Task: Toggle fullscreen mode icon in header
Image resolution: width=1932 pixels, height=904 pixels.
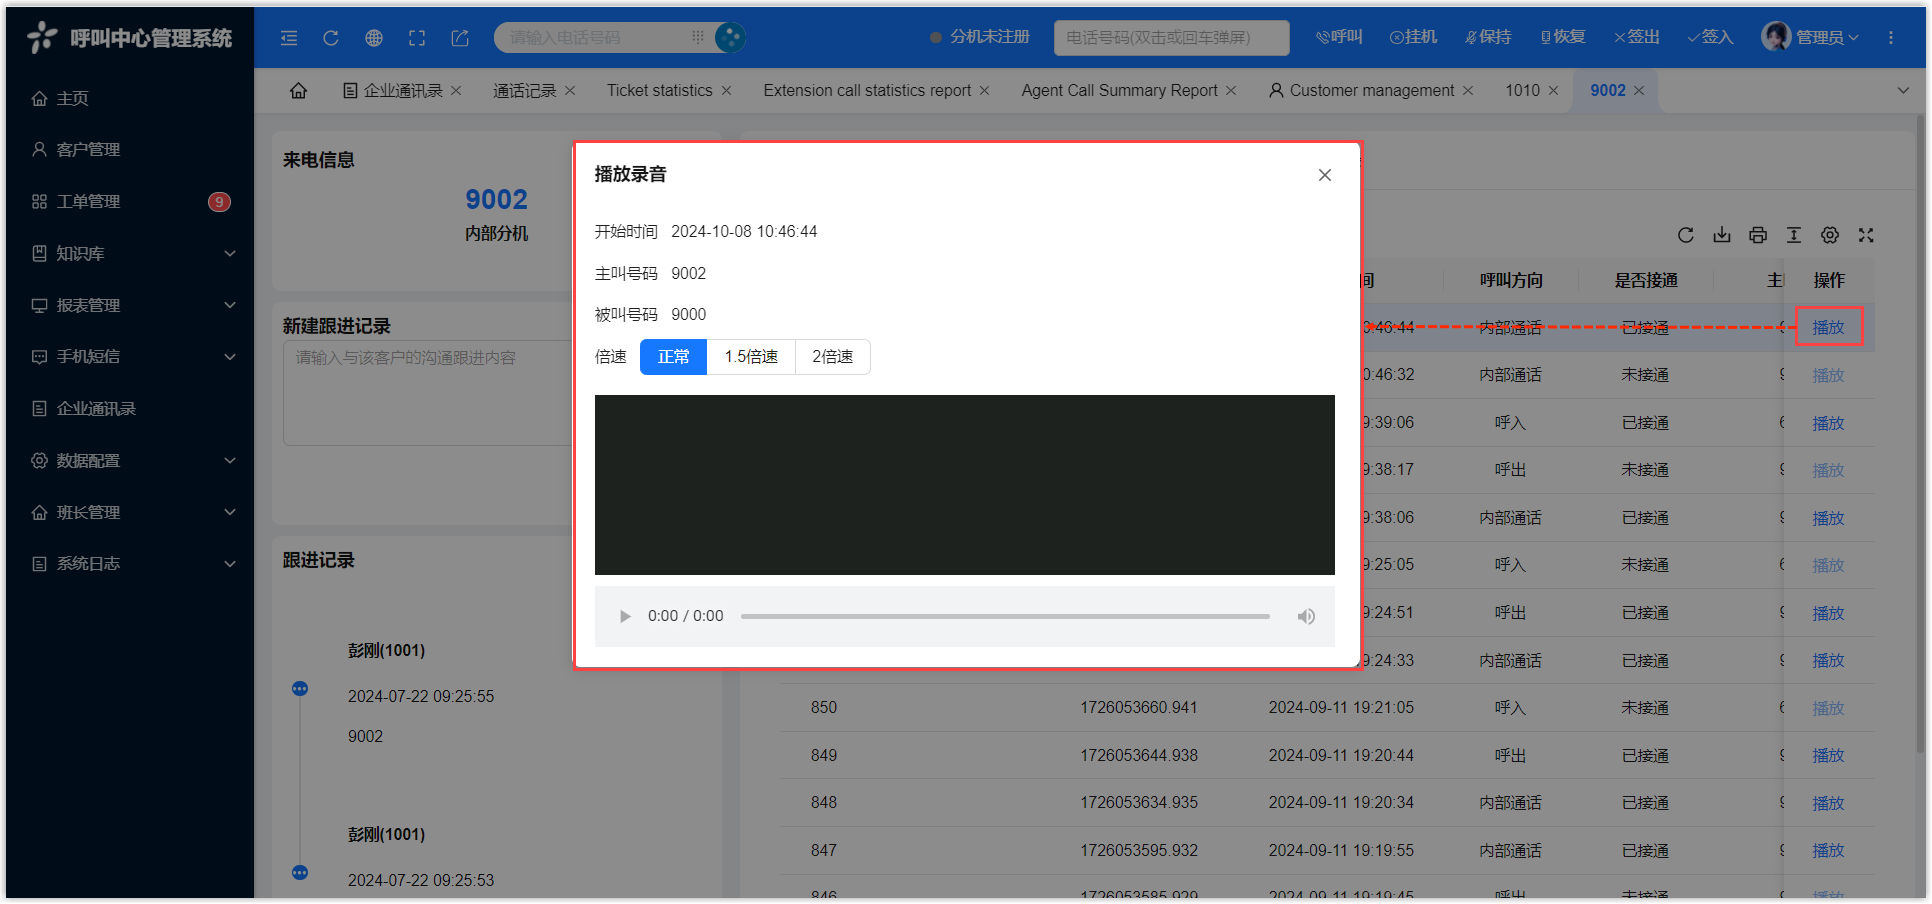Action: point(417,38)
